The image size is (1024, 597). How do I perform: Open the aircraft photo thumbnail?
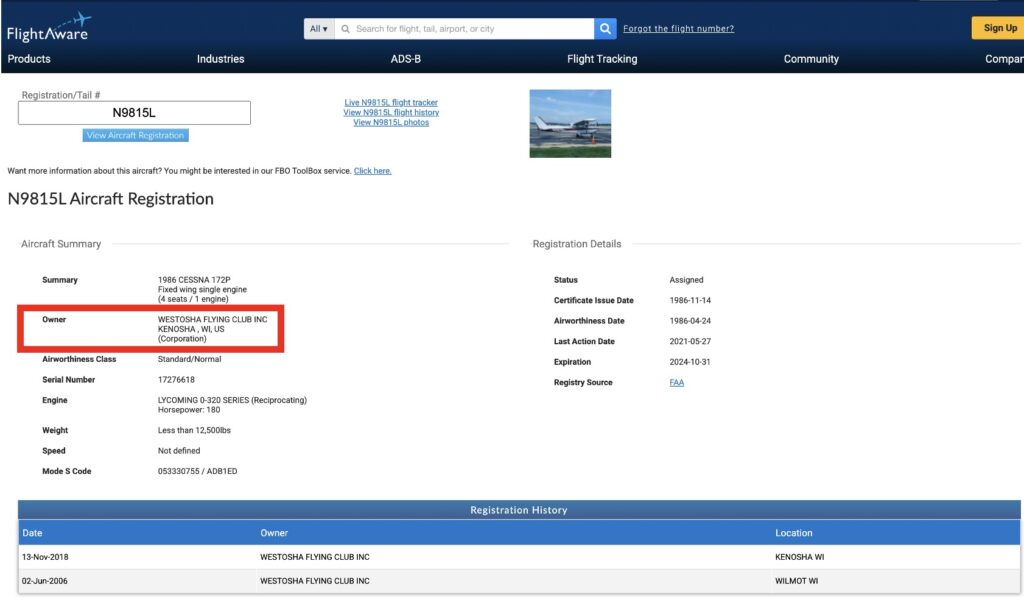click(570, 123)
